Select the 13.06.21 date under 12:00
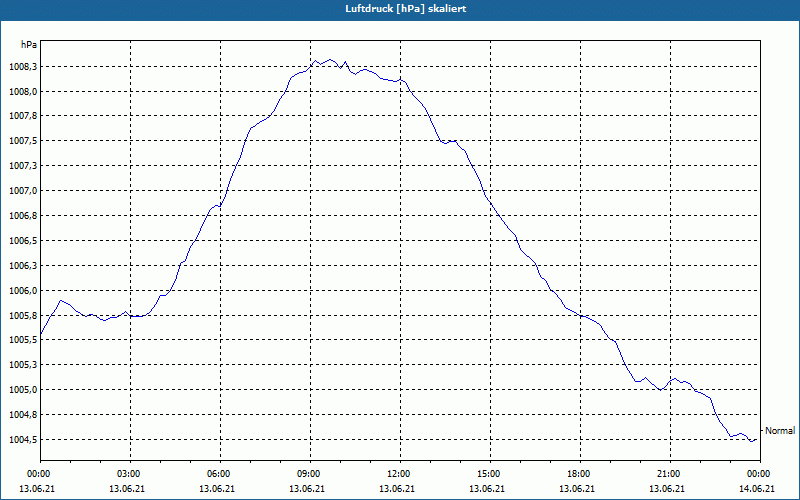 click(x=397, y=489)
